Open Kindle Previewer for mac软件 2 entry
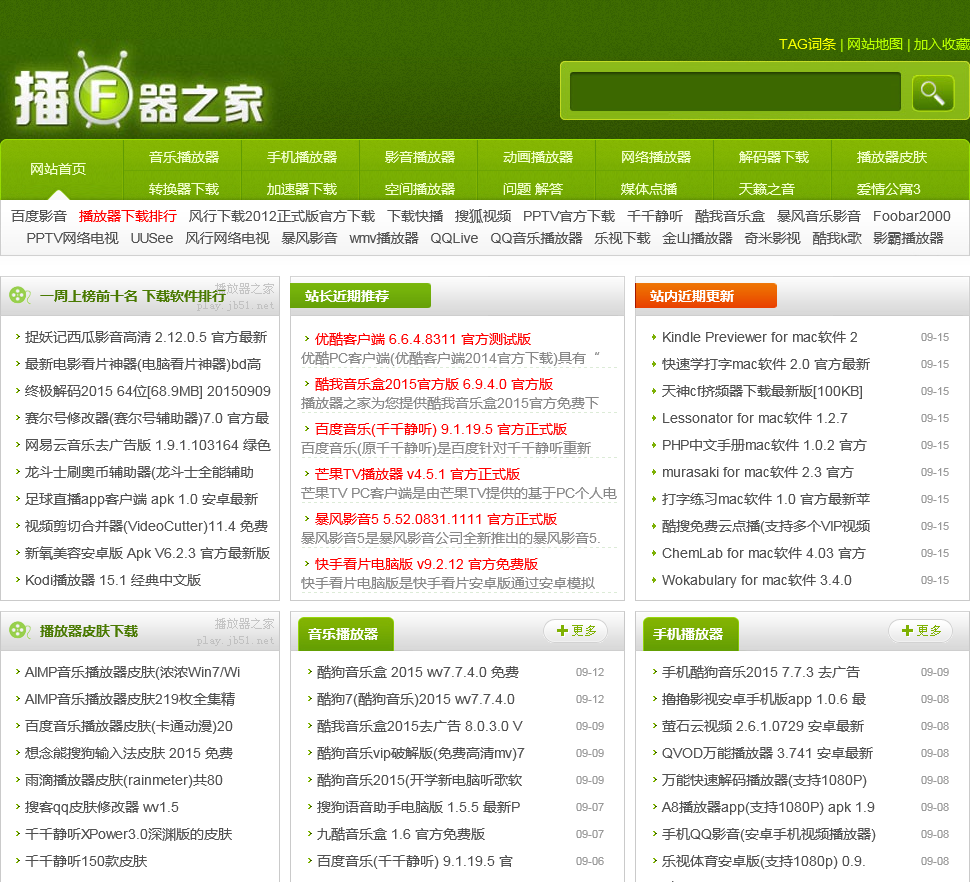 coord(760,337)
